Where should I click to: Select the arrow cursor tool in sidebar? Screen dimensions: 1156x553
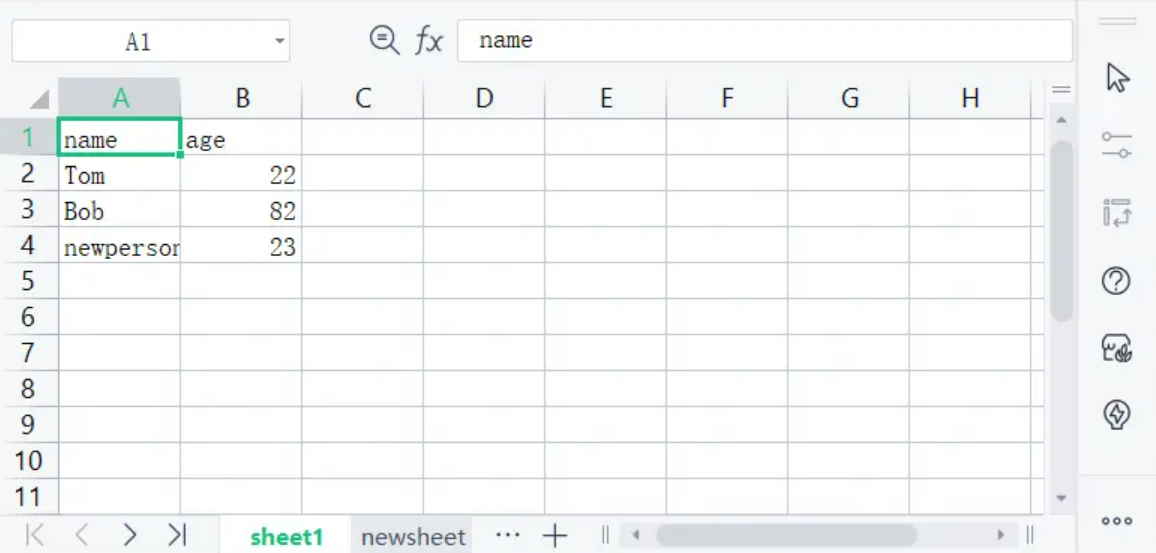coord(1117,77)
